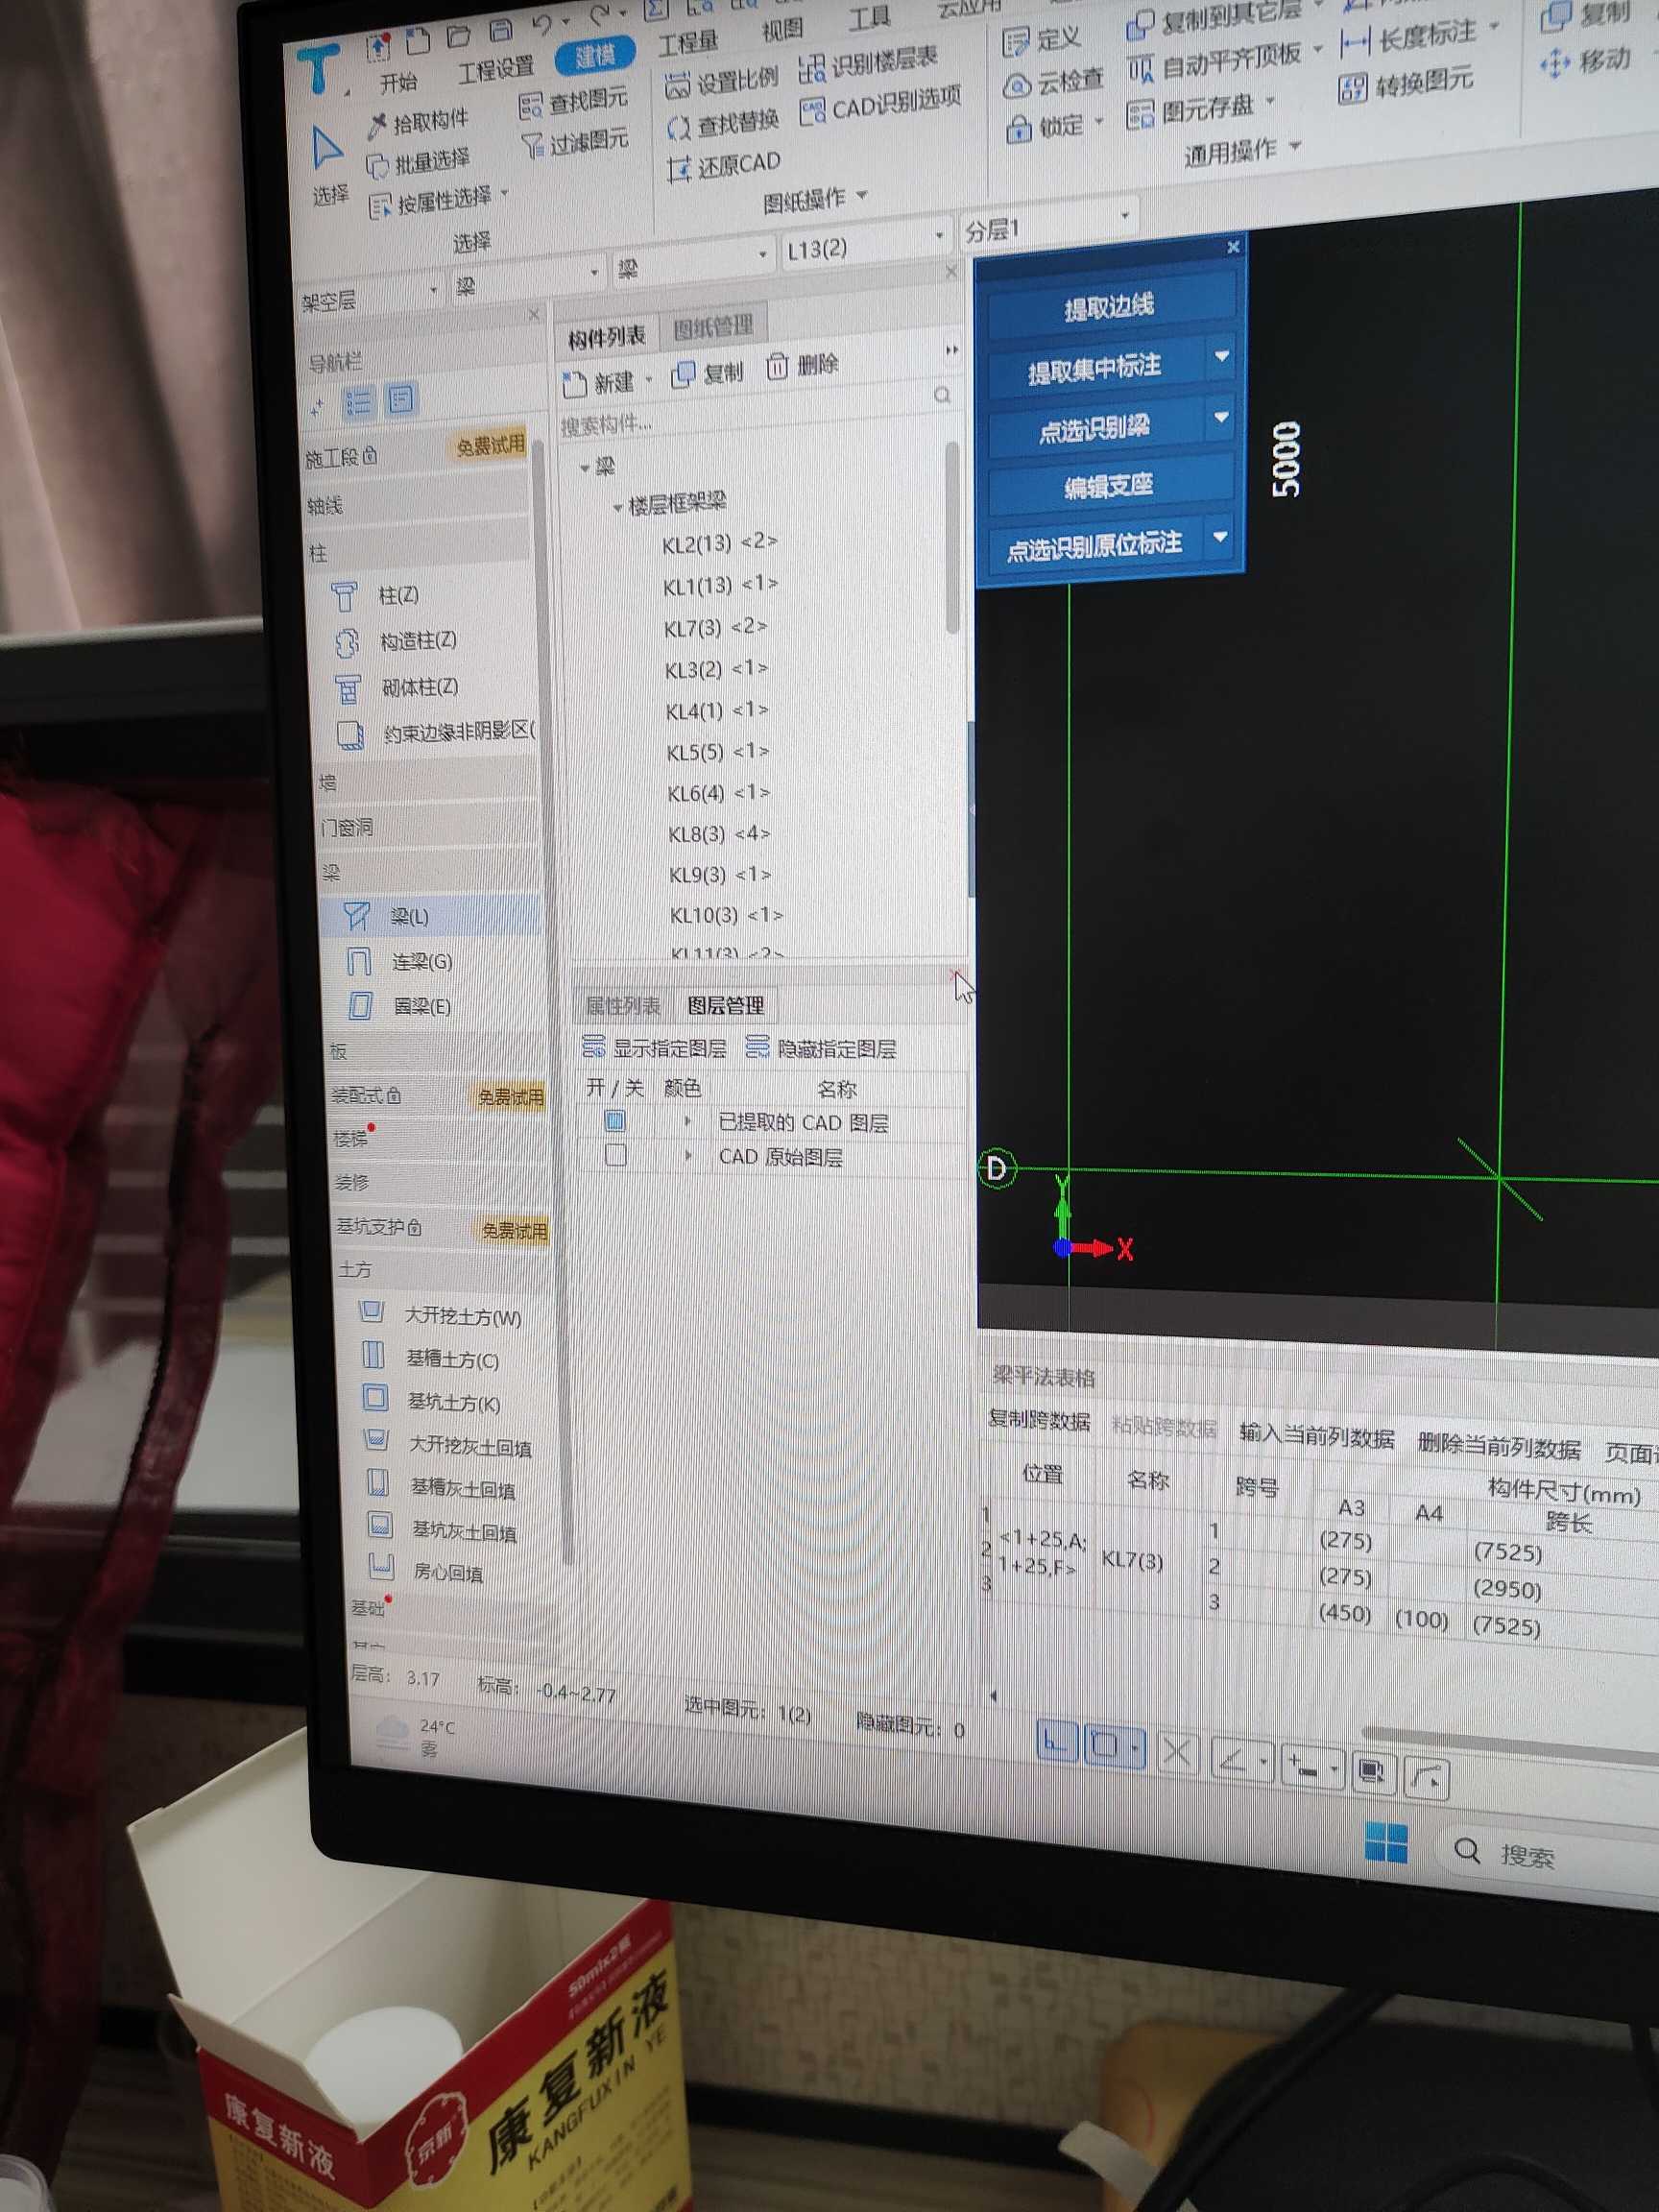Open the 工程量 ribbon tab
1659x2212 pixels.
[688, 42]
